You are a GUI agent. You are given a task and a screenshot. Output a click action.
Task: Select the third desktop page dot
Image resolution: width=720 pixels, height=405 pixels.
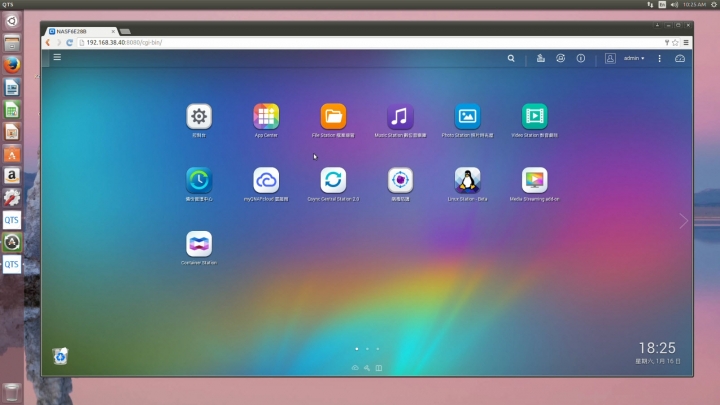[x=378, y=349]
